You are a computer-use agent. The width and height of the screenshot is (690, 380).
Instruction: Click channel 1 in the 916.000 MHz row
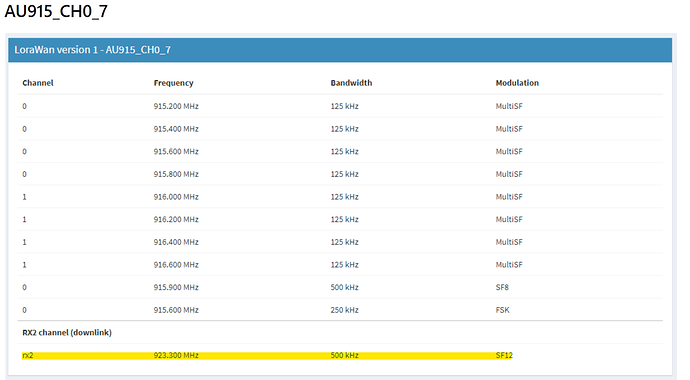click(x=24, y=197)
